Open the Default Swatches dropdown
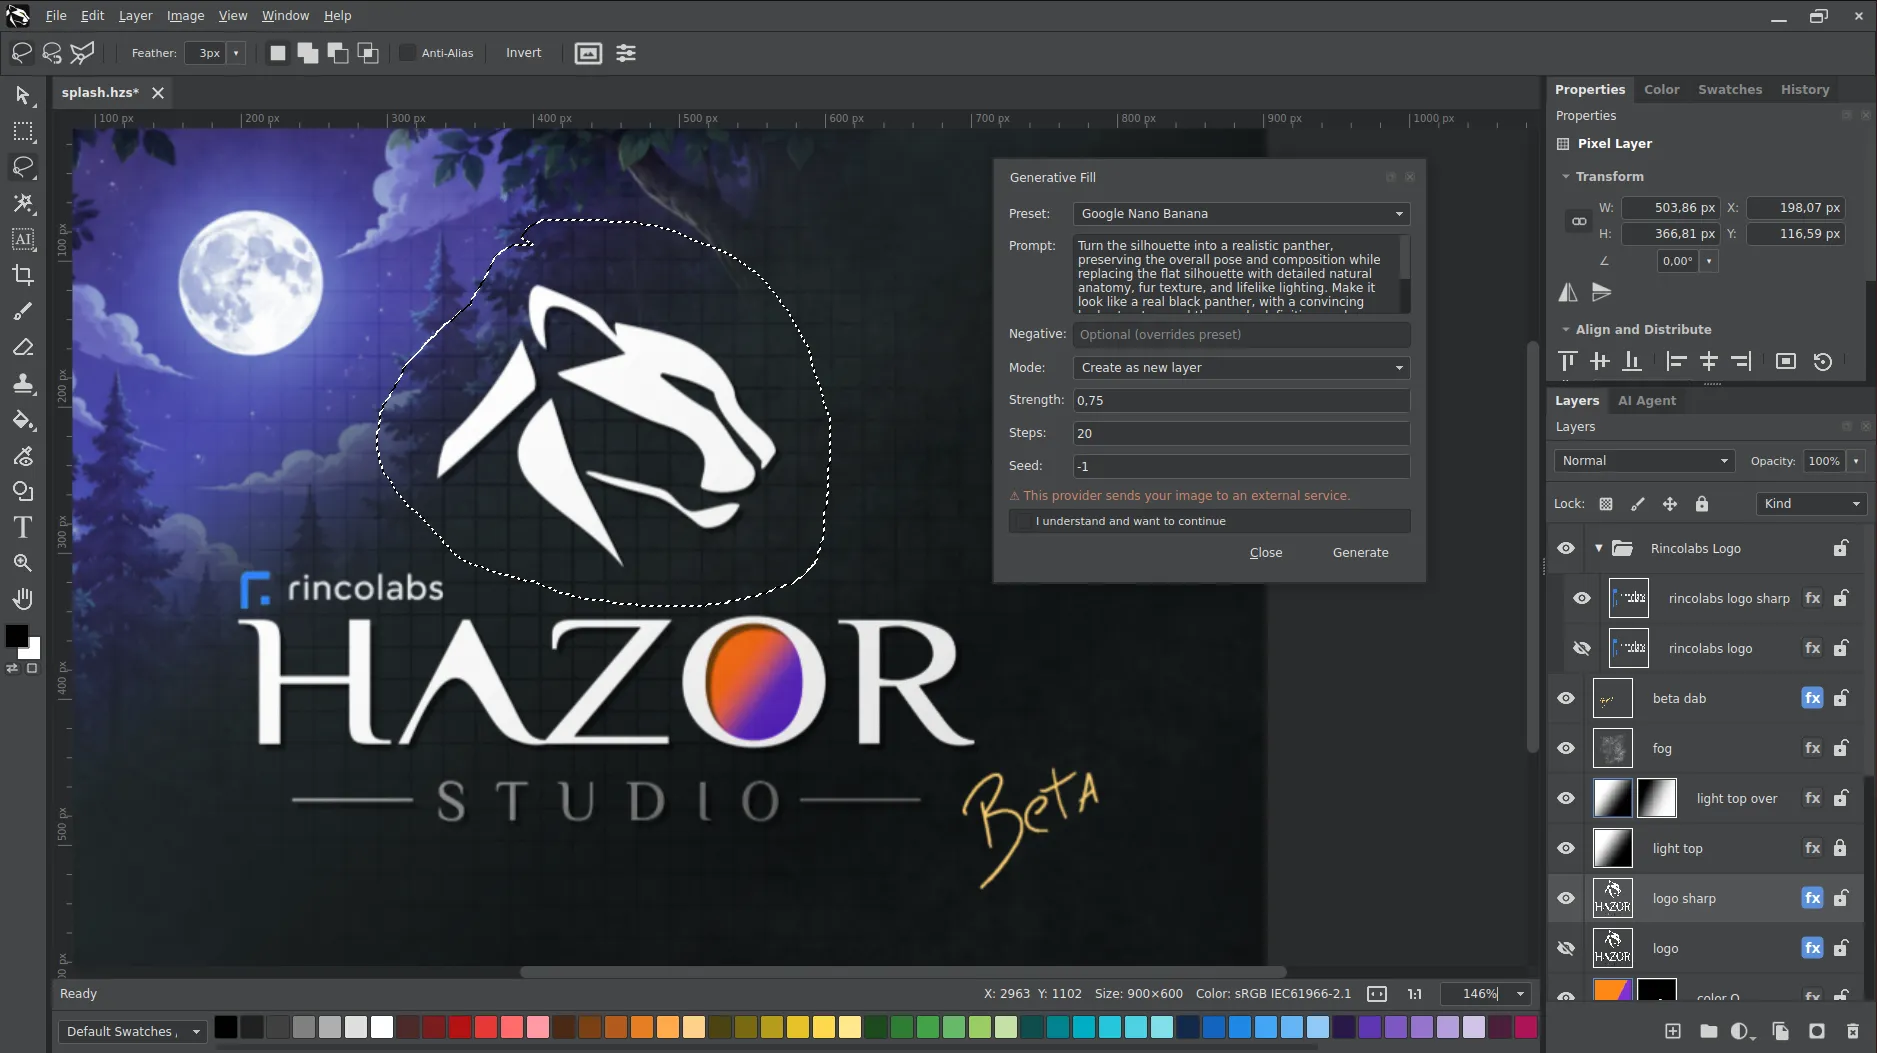 (x=132, y=1032)
